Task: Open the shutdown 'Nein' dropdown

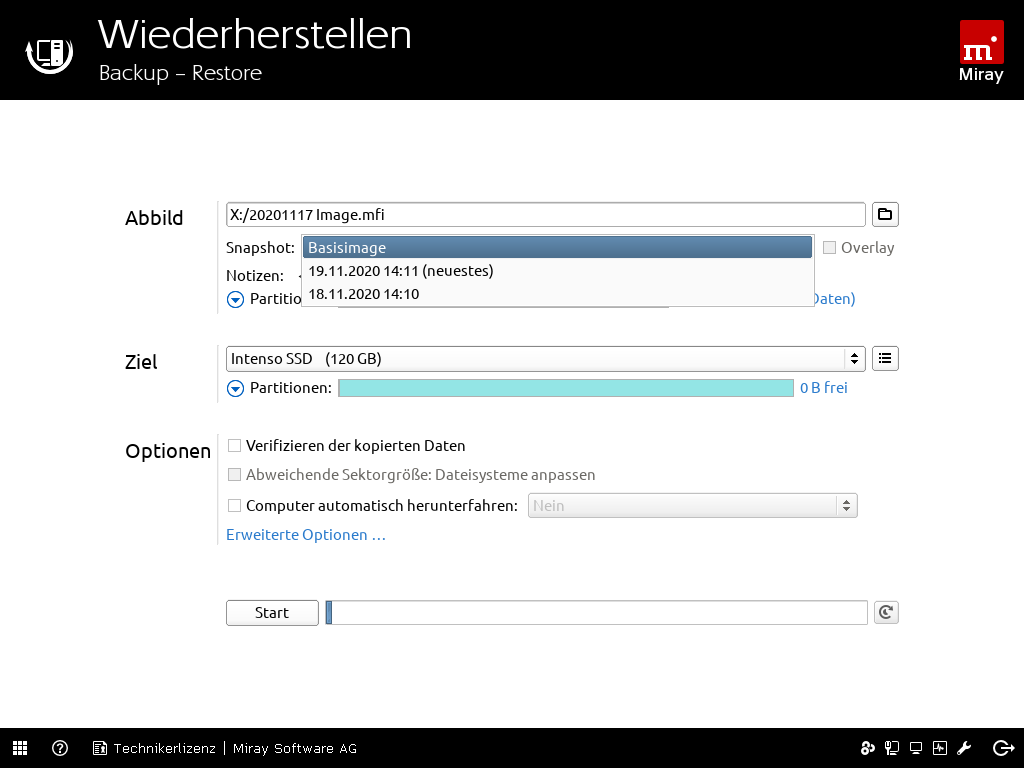Action: 692,506
